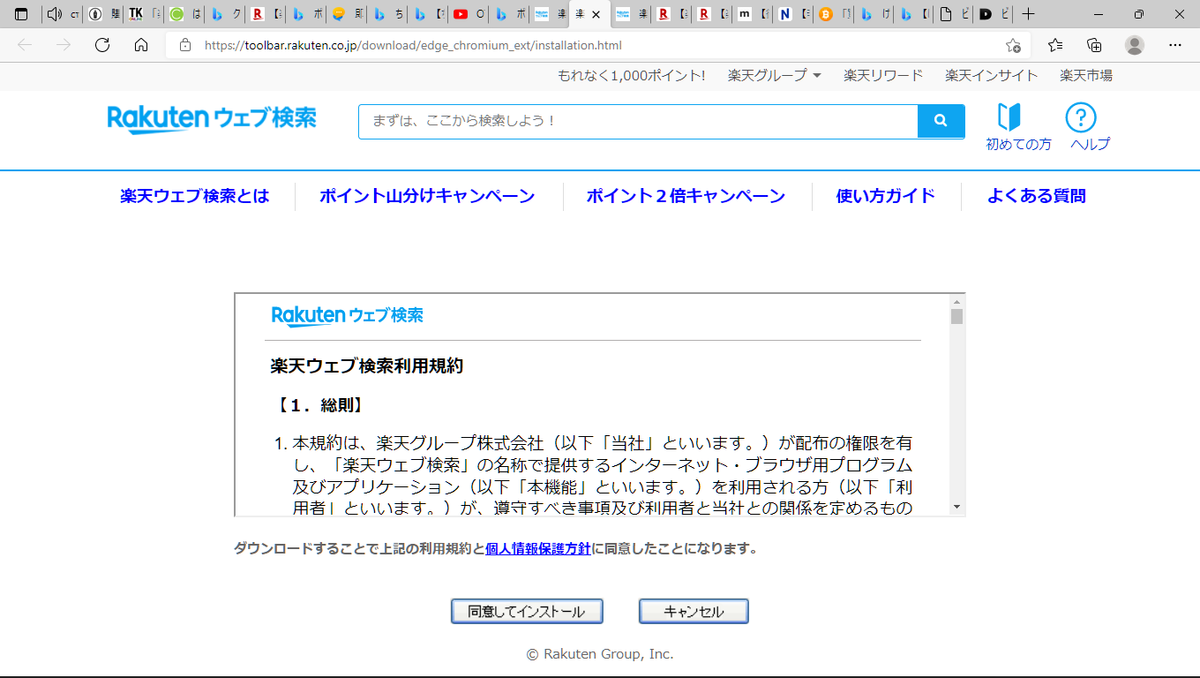The width and height of the screenshot is (1200, 678).
Task: Click the terms box scrollbar up arrow
Action: tap(957, 301)
